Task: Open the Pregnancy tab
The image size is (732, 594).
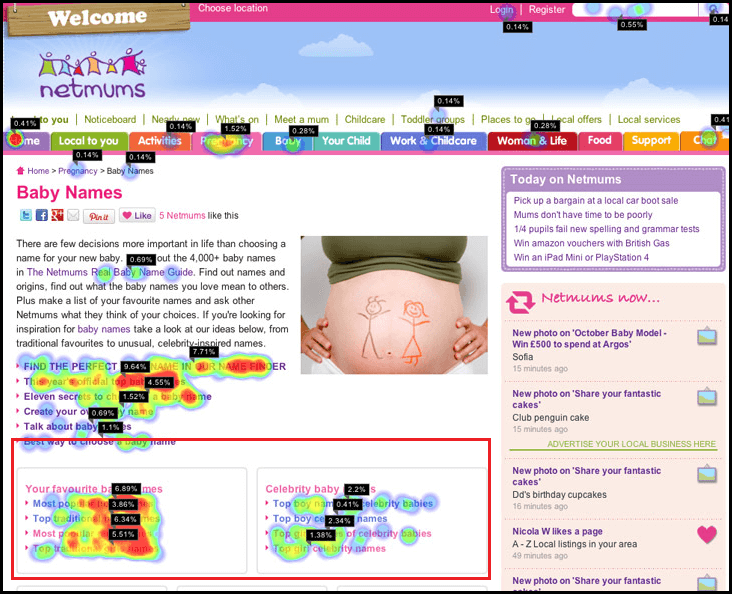Action: [x=227, y=141]
